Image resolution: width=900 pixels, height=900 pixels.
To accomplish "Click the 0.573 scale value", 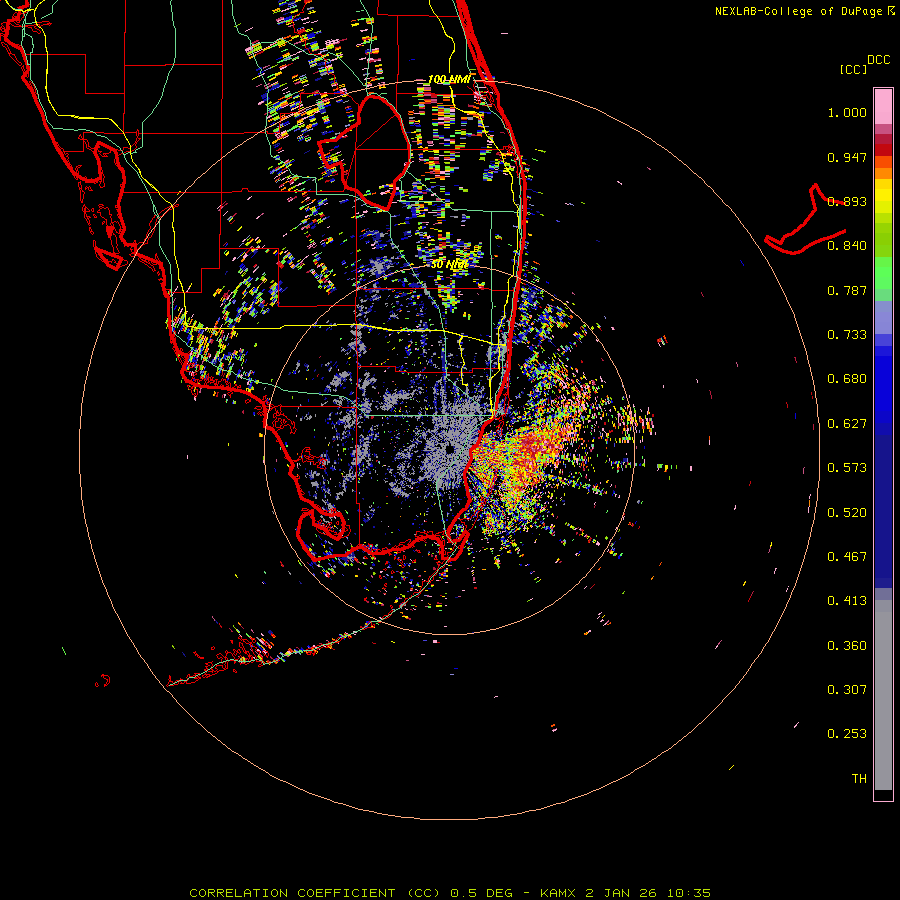I will click(x=847, y=468).
